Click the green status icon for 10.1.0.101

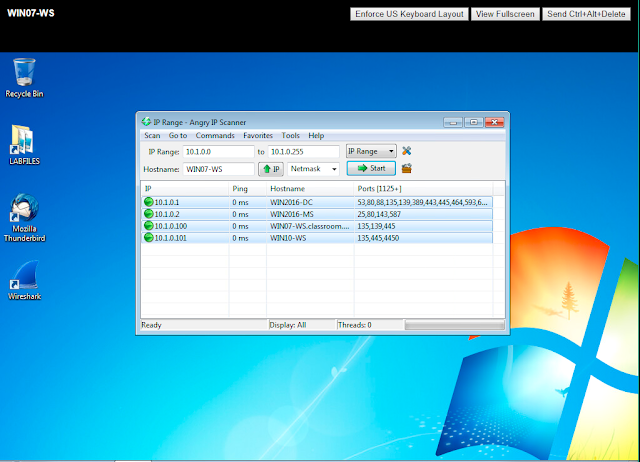tap(149, 237)
